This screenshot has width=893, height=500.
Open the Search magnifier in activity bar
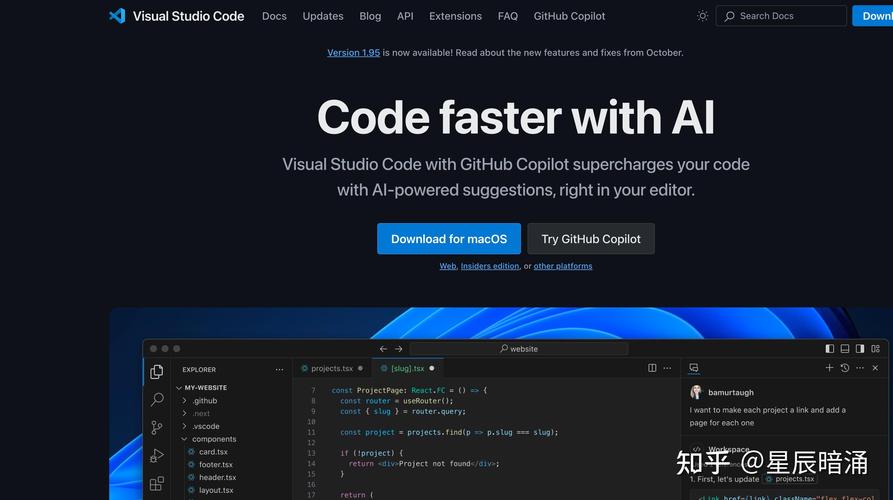click(x=157, y=400)
